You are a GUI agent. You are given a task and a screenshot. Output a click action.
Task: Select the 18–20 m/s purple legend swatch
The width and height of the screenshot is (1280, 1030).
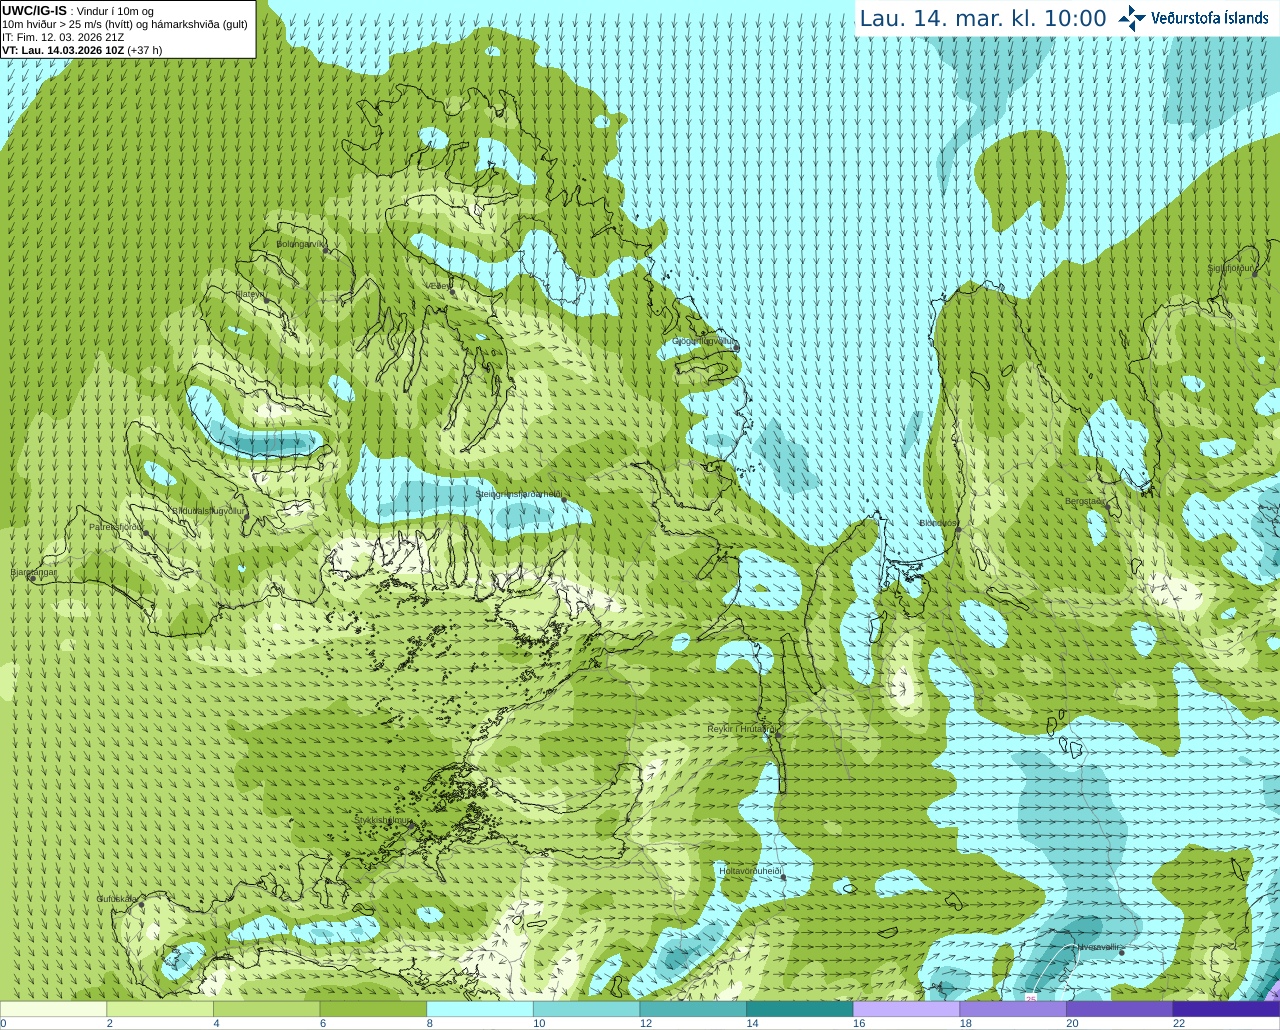pos(1013,1009)
